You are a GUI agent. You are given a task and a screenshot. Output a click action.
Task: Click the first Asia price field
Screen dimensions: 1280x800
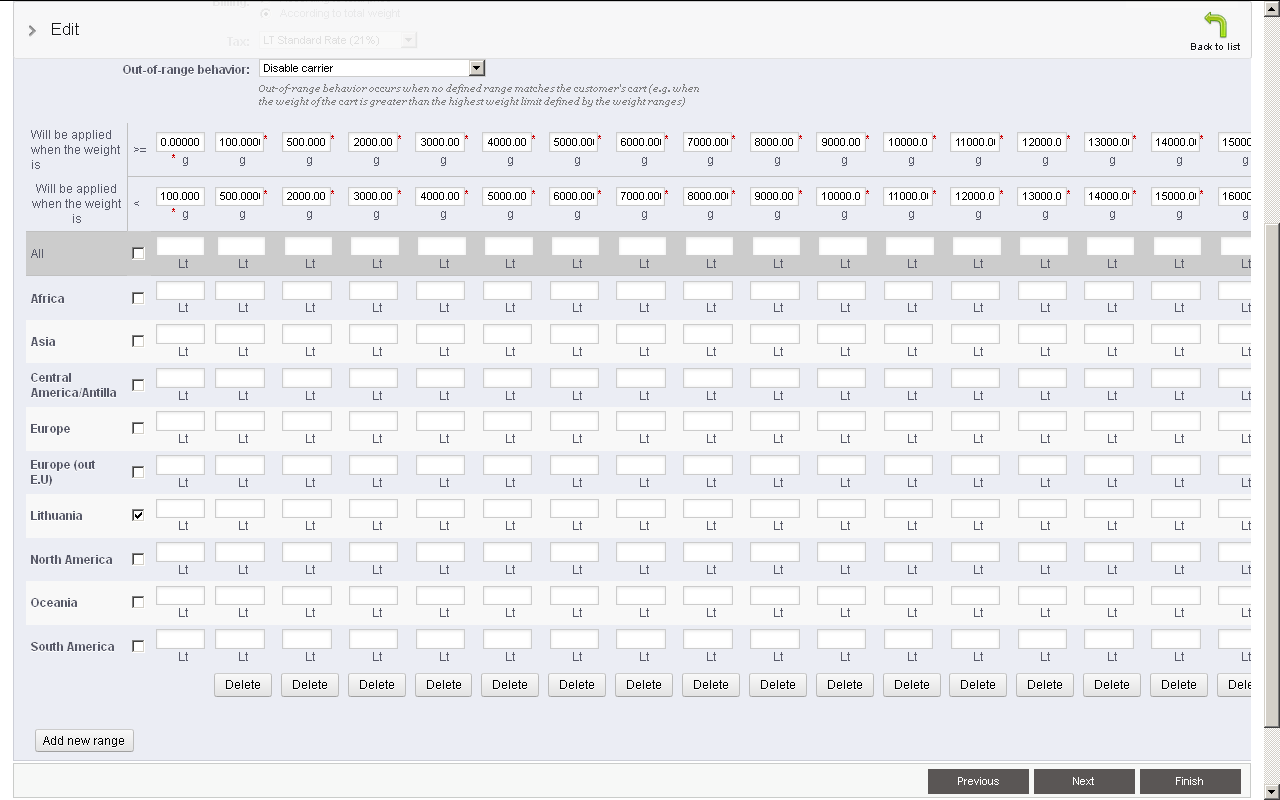click(x=180, y=334)
